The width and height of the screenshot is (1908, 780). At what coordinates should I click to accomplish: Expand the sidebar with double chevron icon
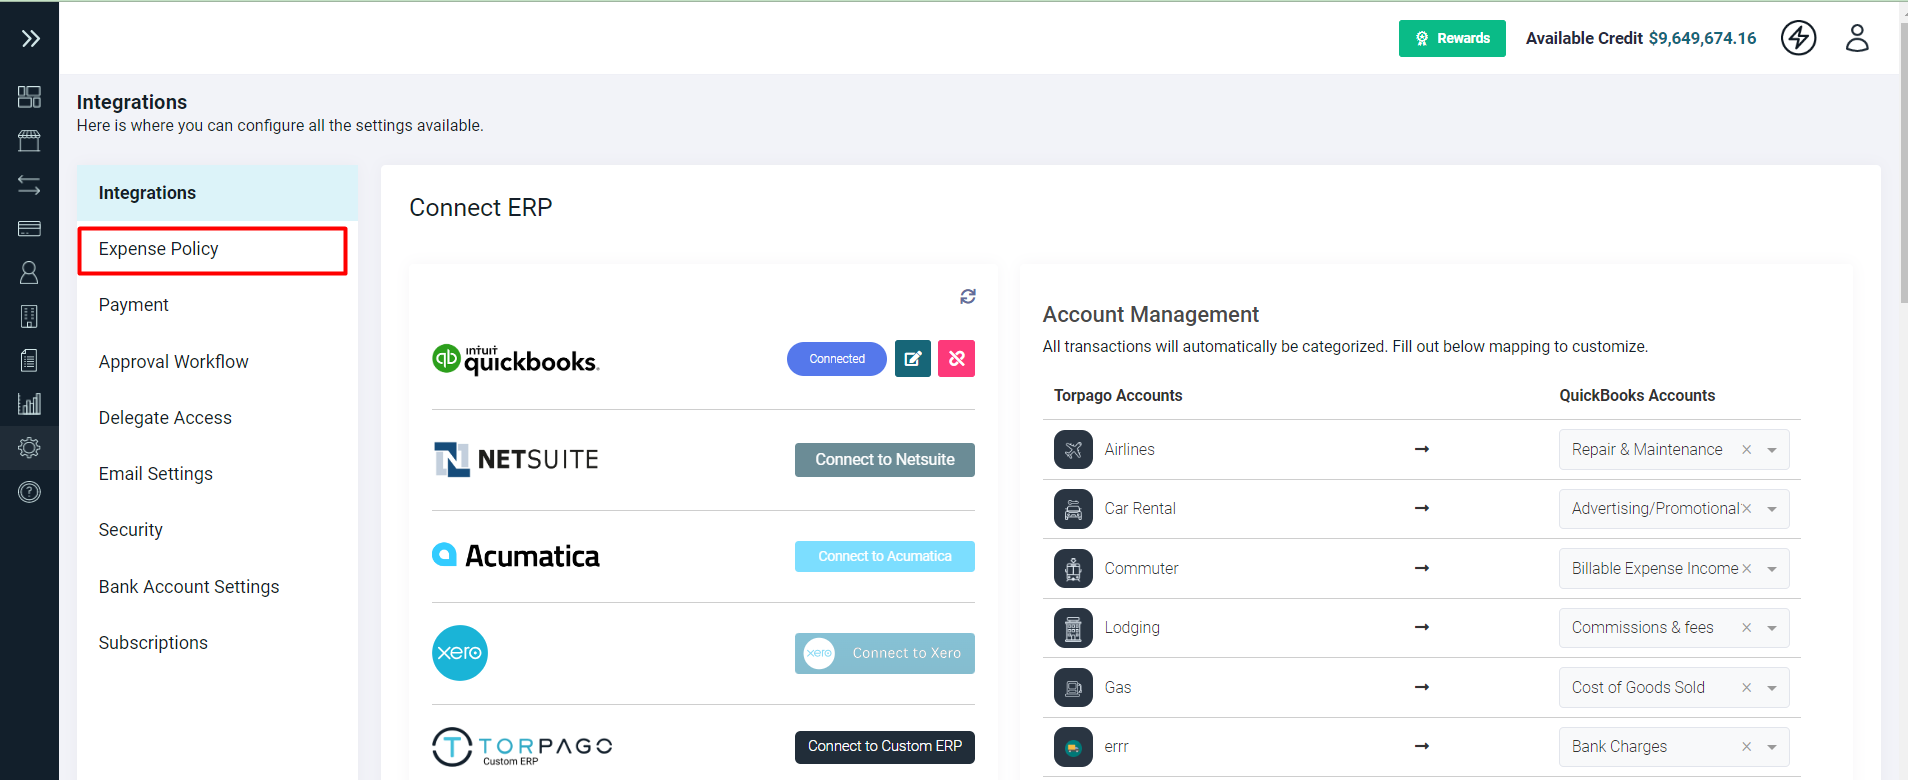[30, 38]
